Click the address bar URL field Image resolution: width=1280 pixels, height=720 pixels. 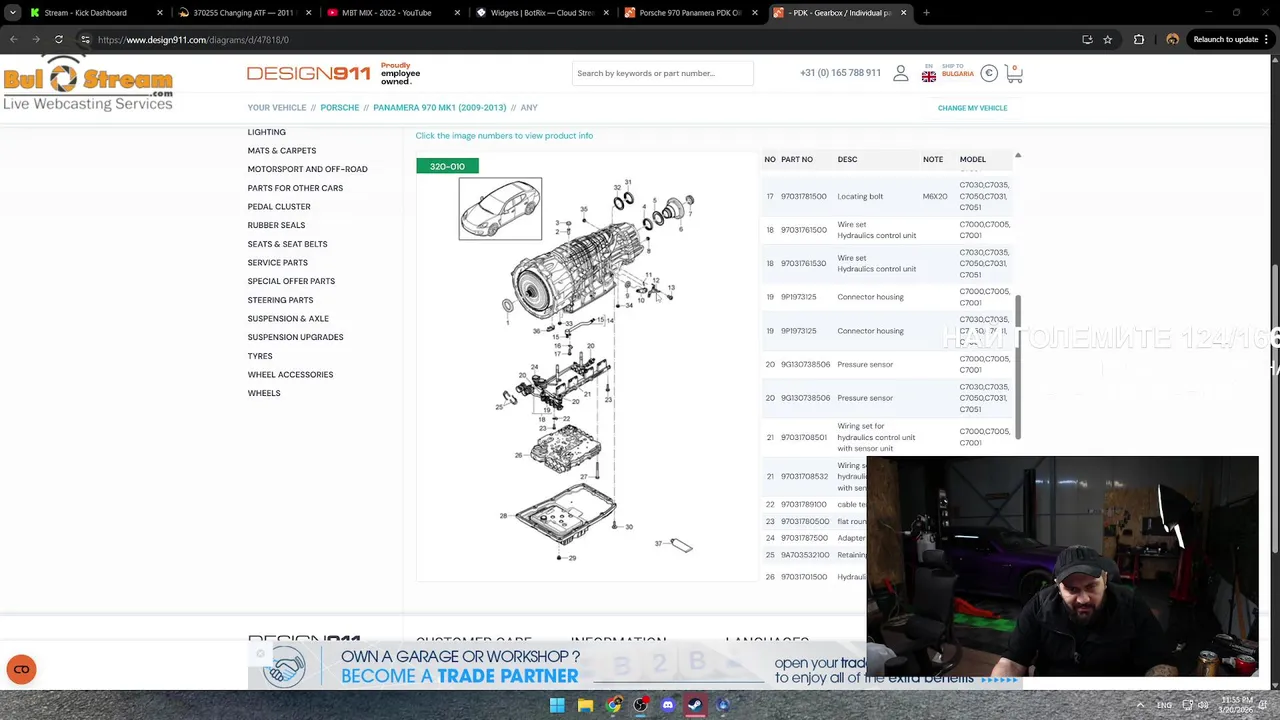pyautogui.click(x=580, y=39)
